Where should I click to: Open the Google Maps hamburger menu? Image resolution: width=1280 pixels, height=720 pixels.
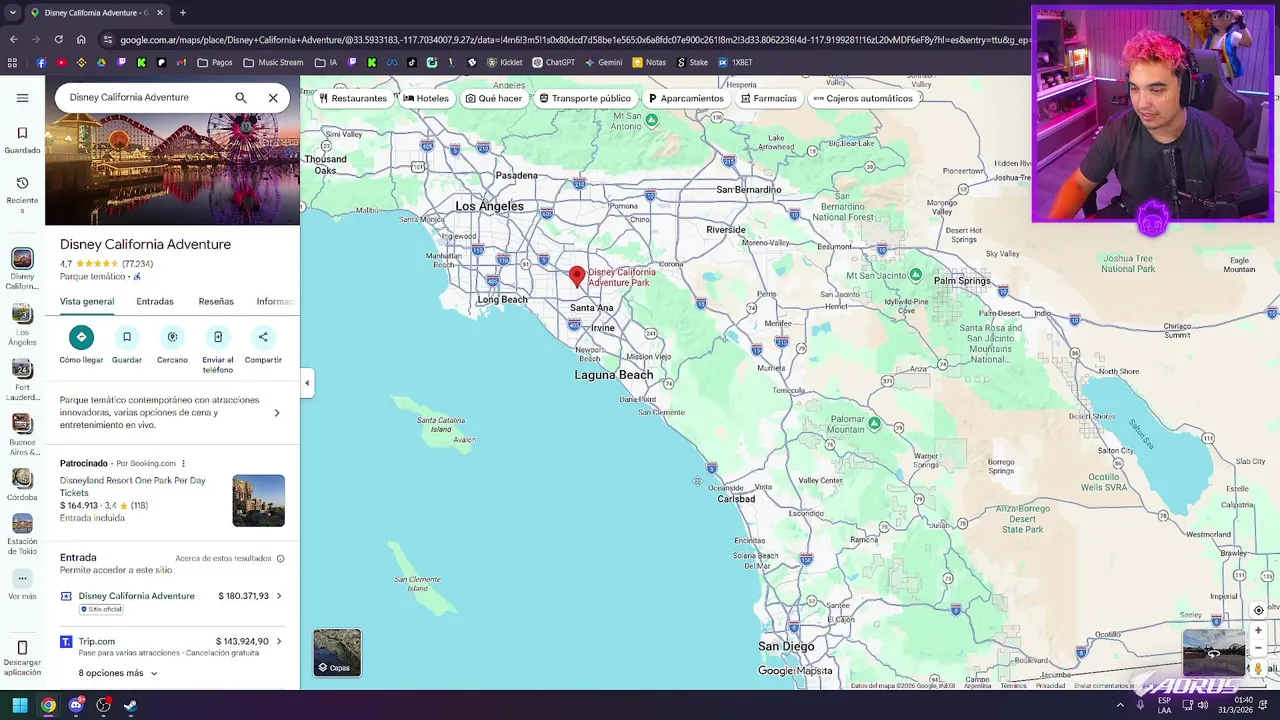click(x=22, y=98)
